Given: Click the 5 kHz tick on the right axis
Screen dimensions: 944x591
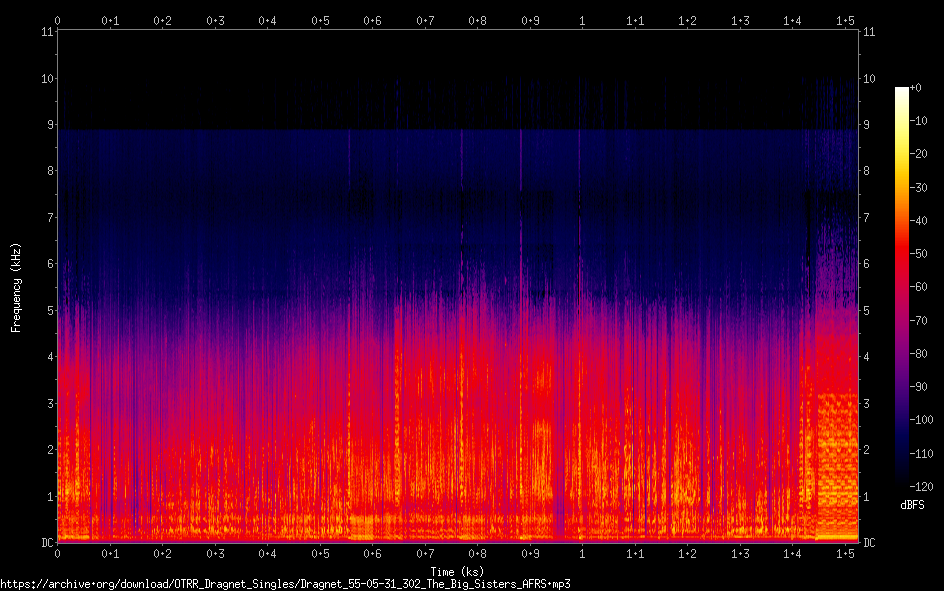Looking at the screenshot, I should tap(867, 311).
